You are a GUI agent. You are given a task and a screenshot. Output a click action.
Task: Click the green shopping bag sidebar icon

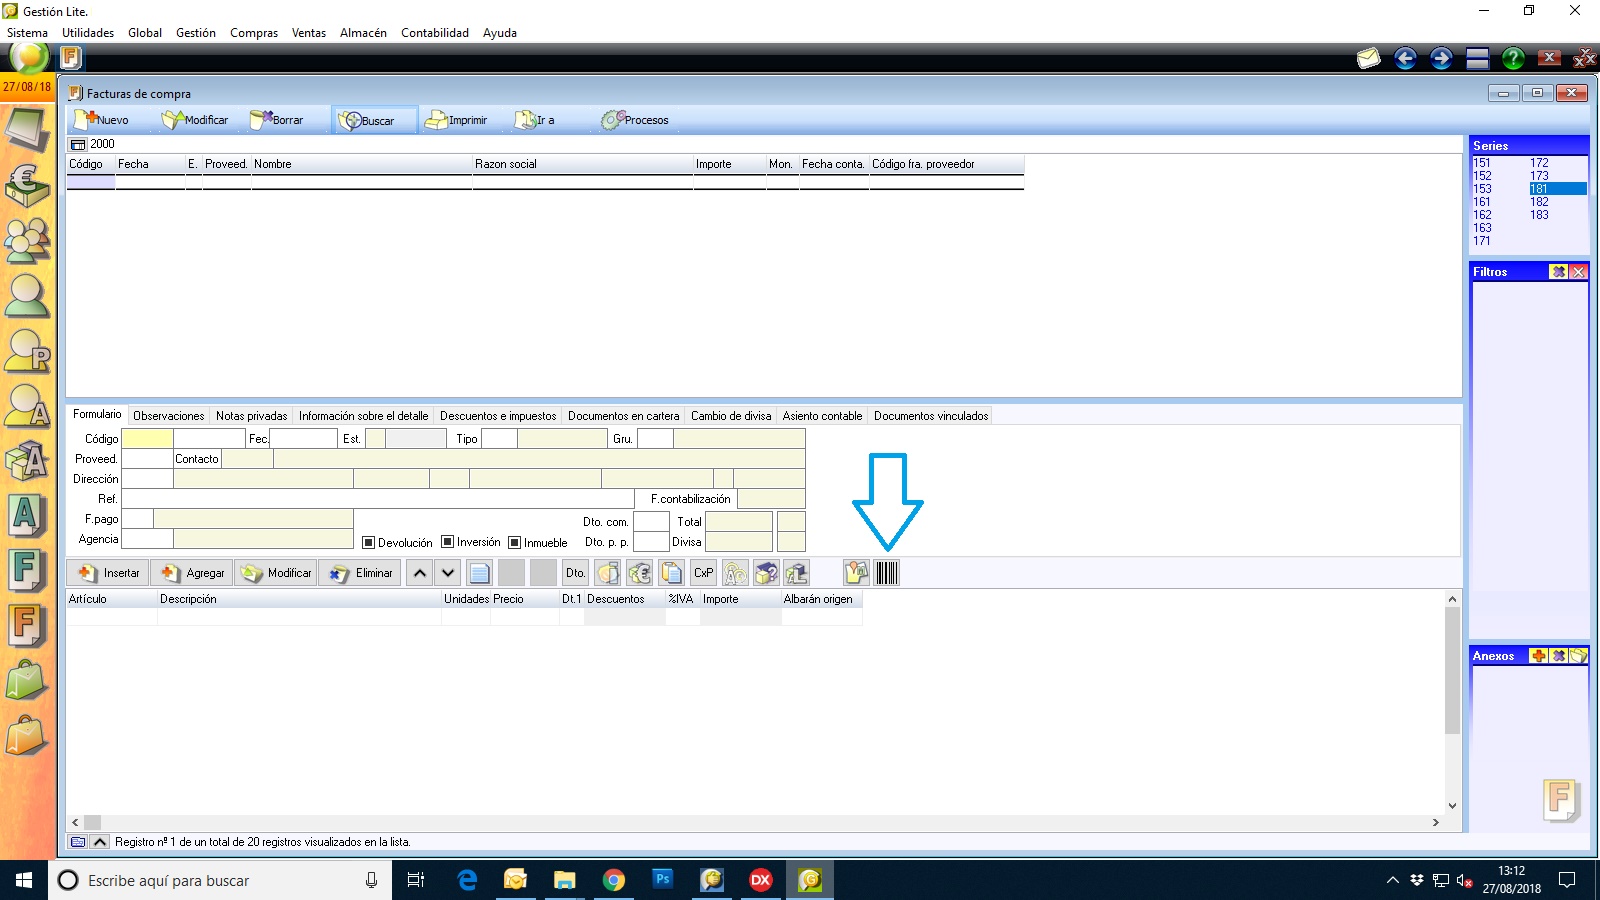click(27, 681)
